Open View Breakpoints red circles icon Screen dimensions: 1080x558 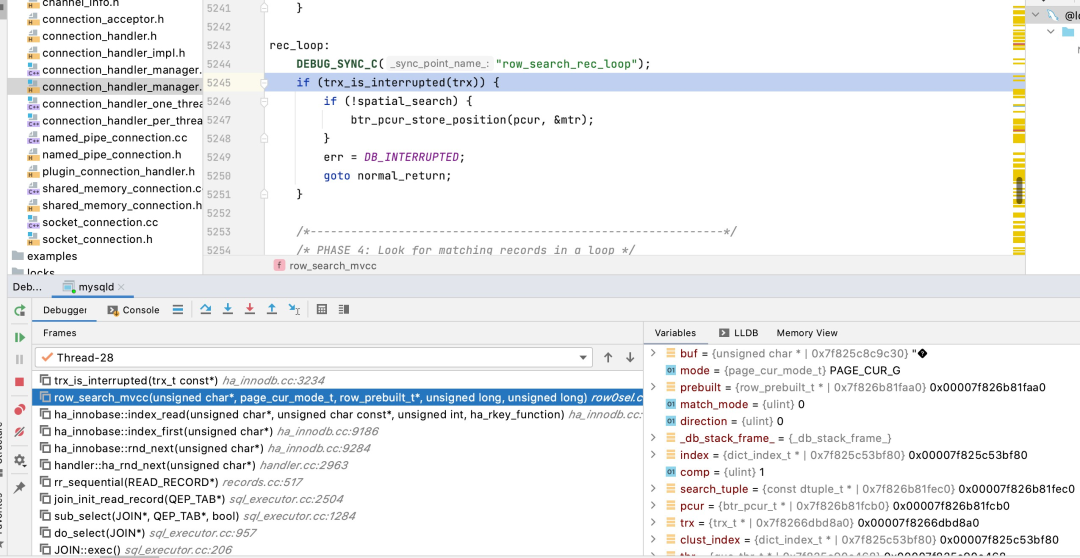point(19,410)
